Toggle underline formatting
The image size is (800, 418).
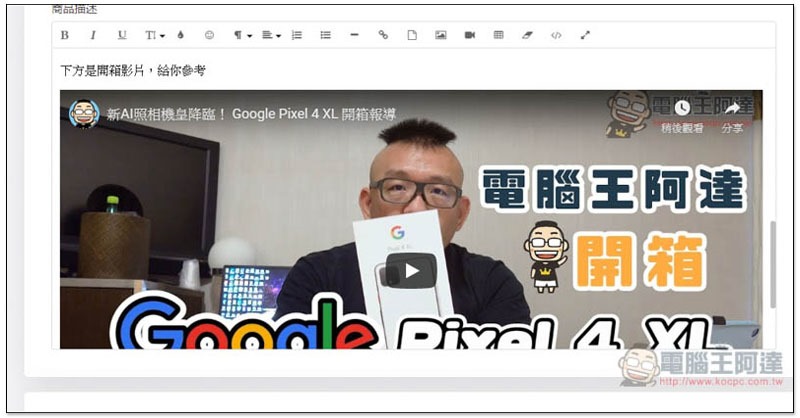[122, 35]
